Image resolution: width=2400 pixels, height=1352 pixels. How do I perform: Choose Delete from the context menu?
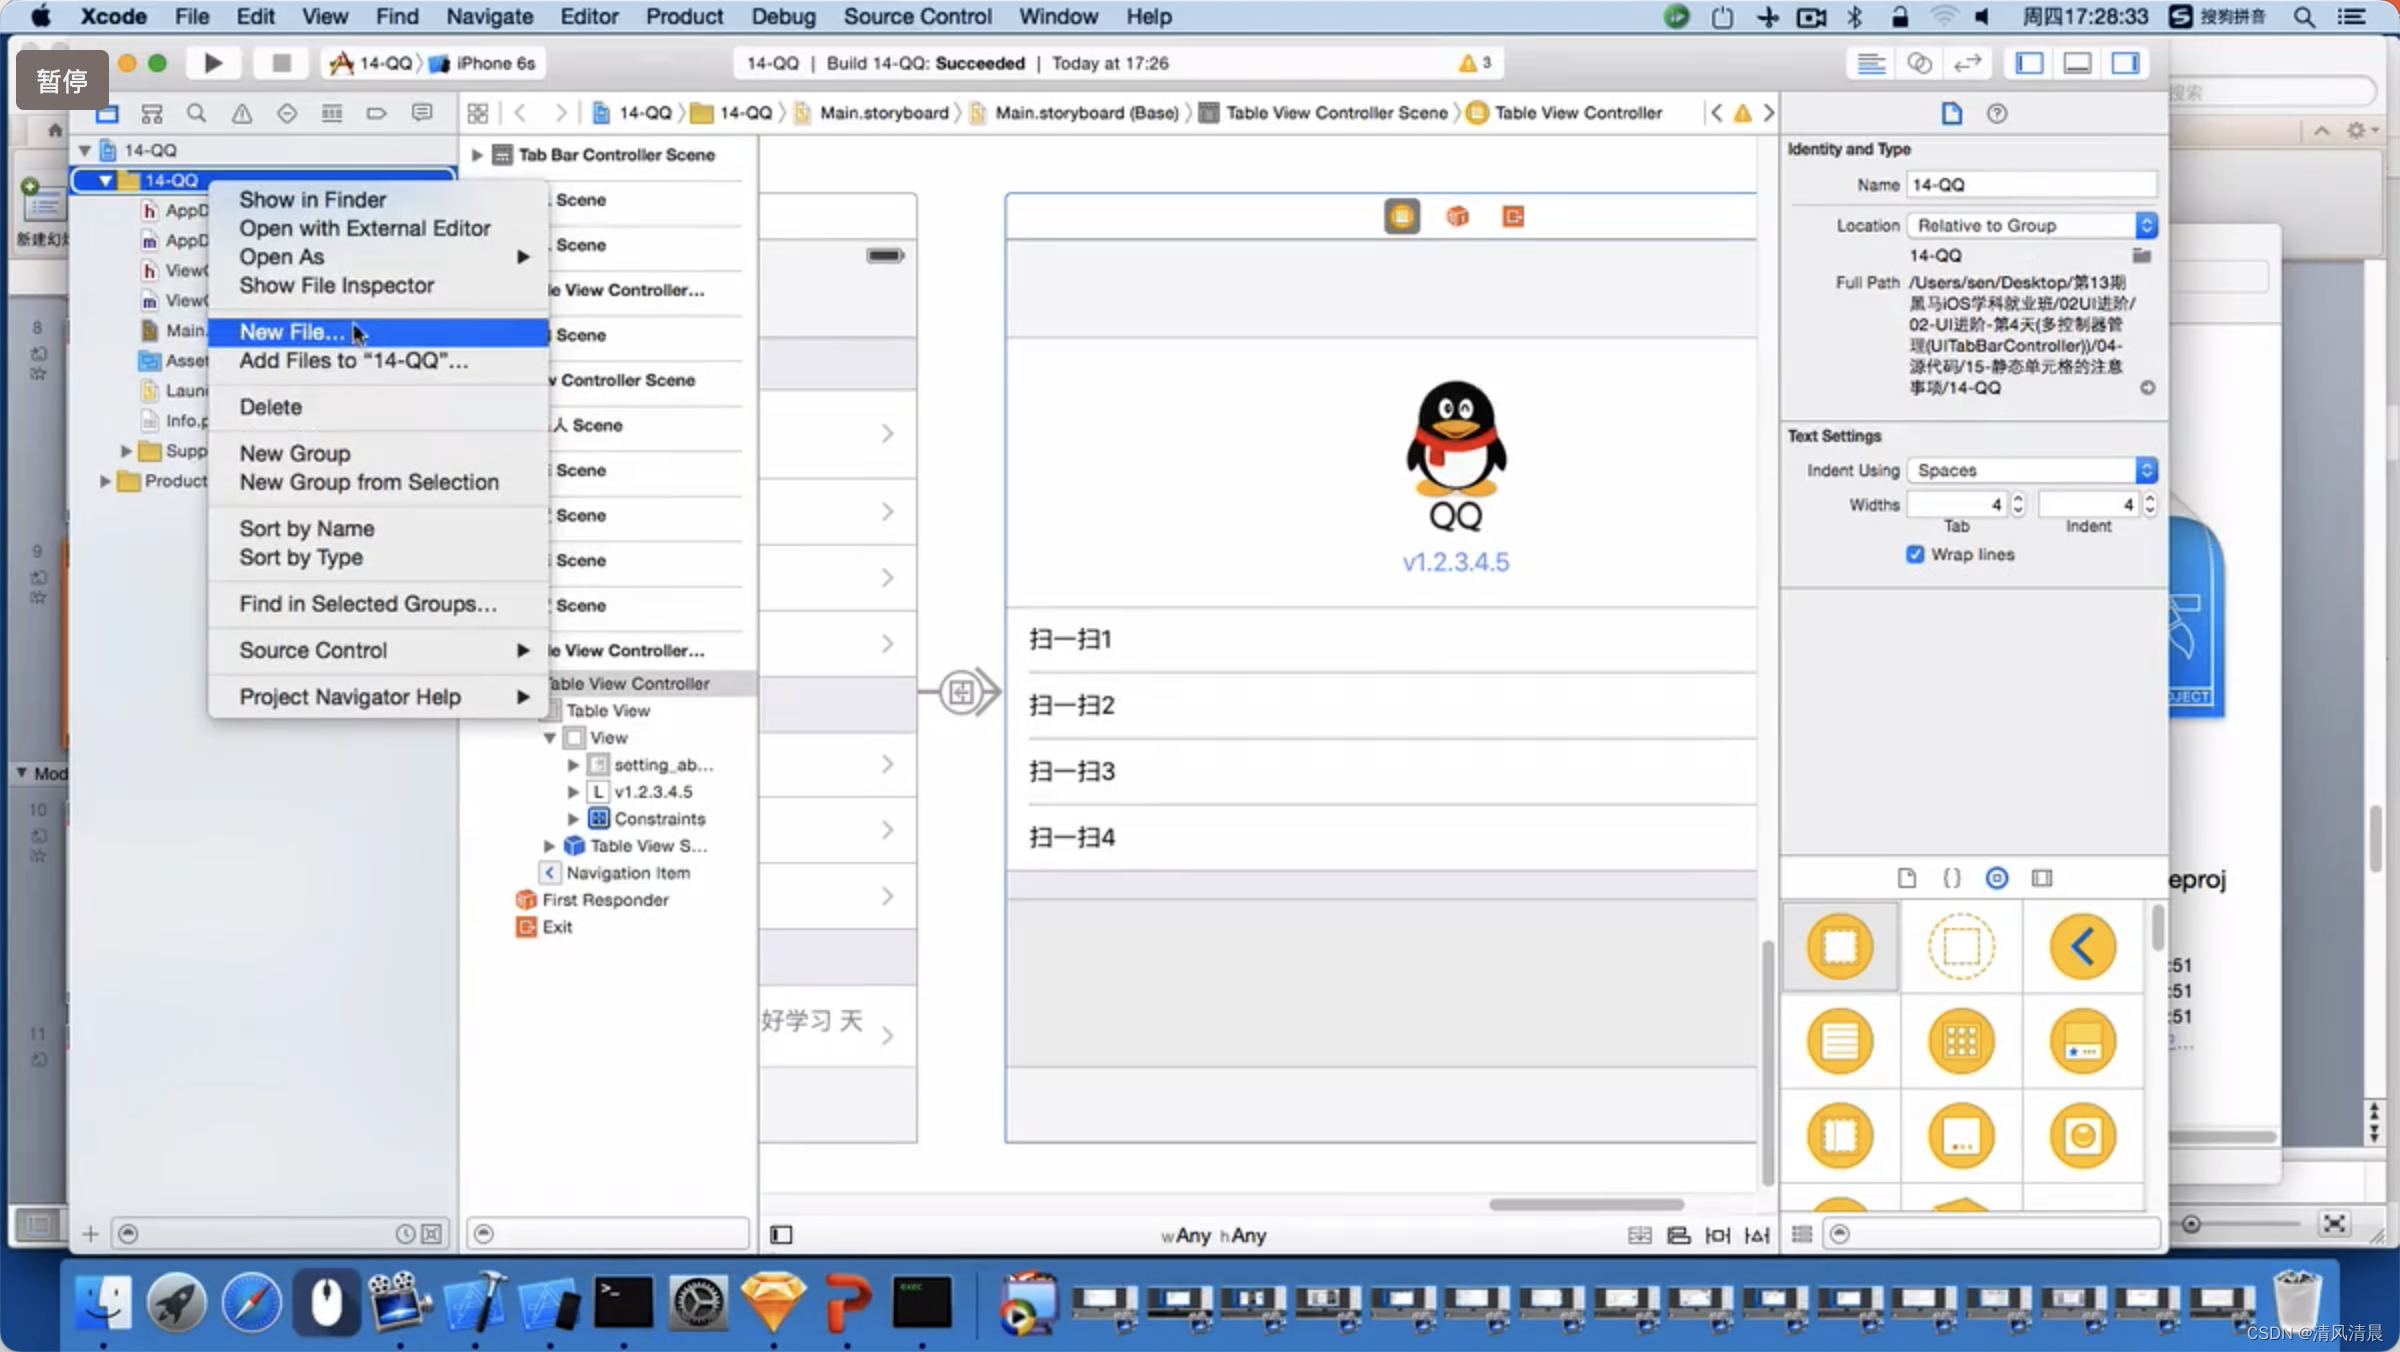[x=378, y=407]
